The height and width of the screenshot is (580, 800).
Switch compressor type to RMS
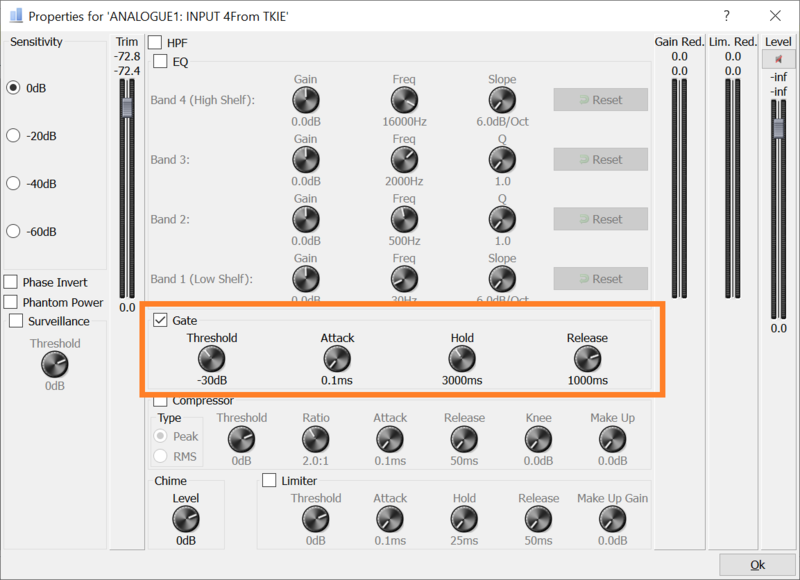(160, 457)
